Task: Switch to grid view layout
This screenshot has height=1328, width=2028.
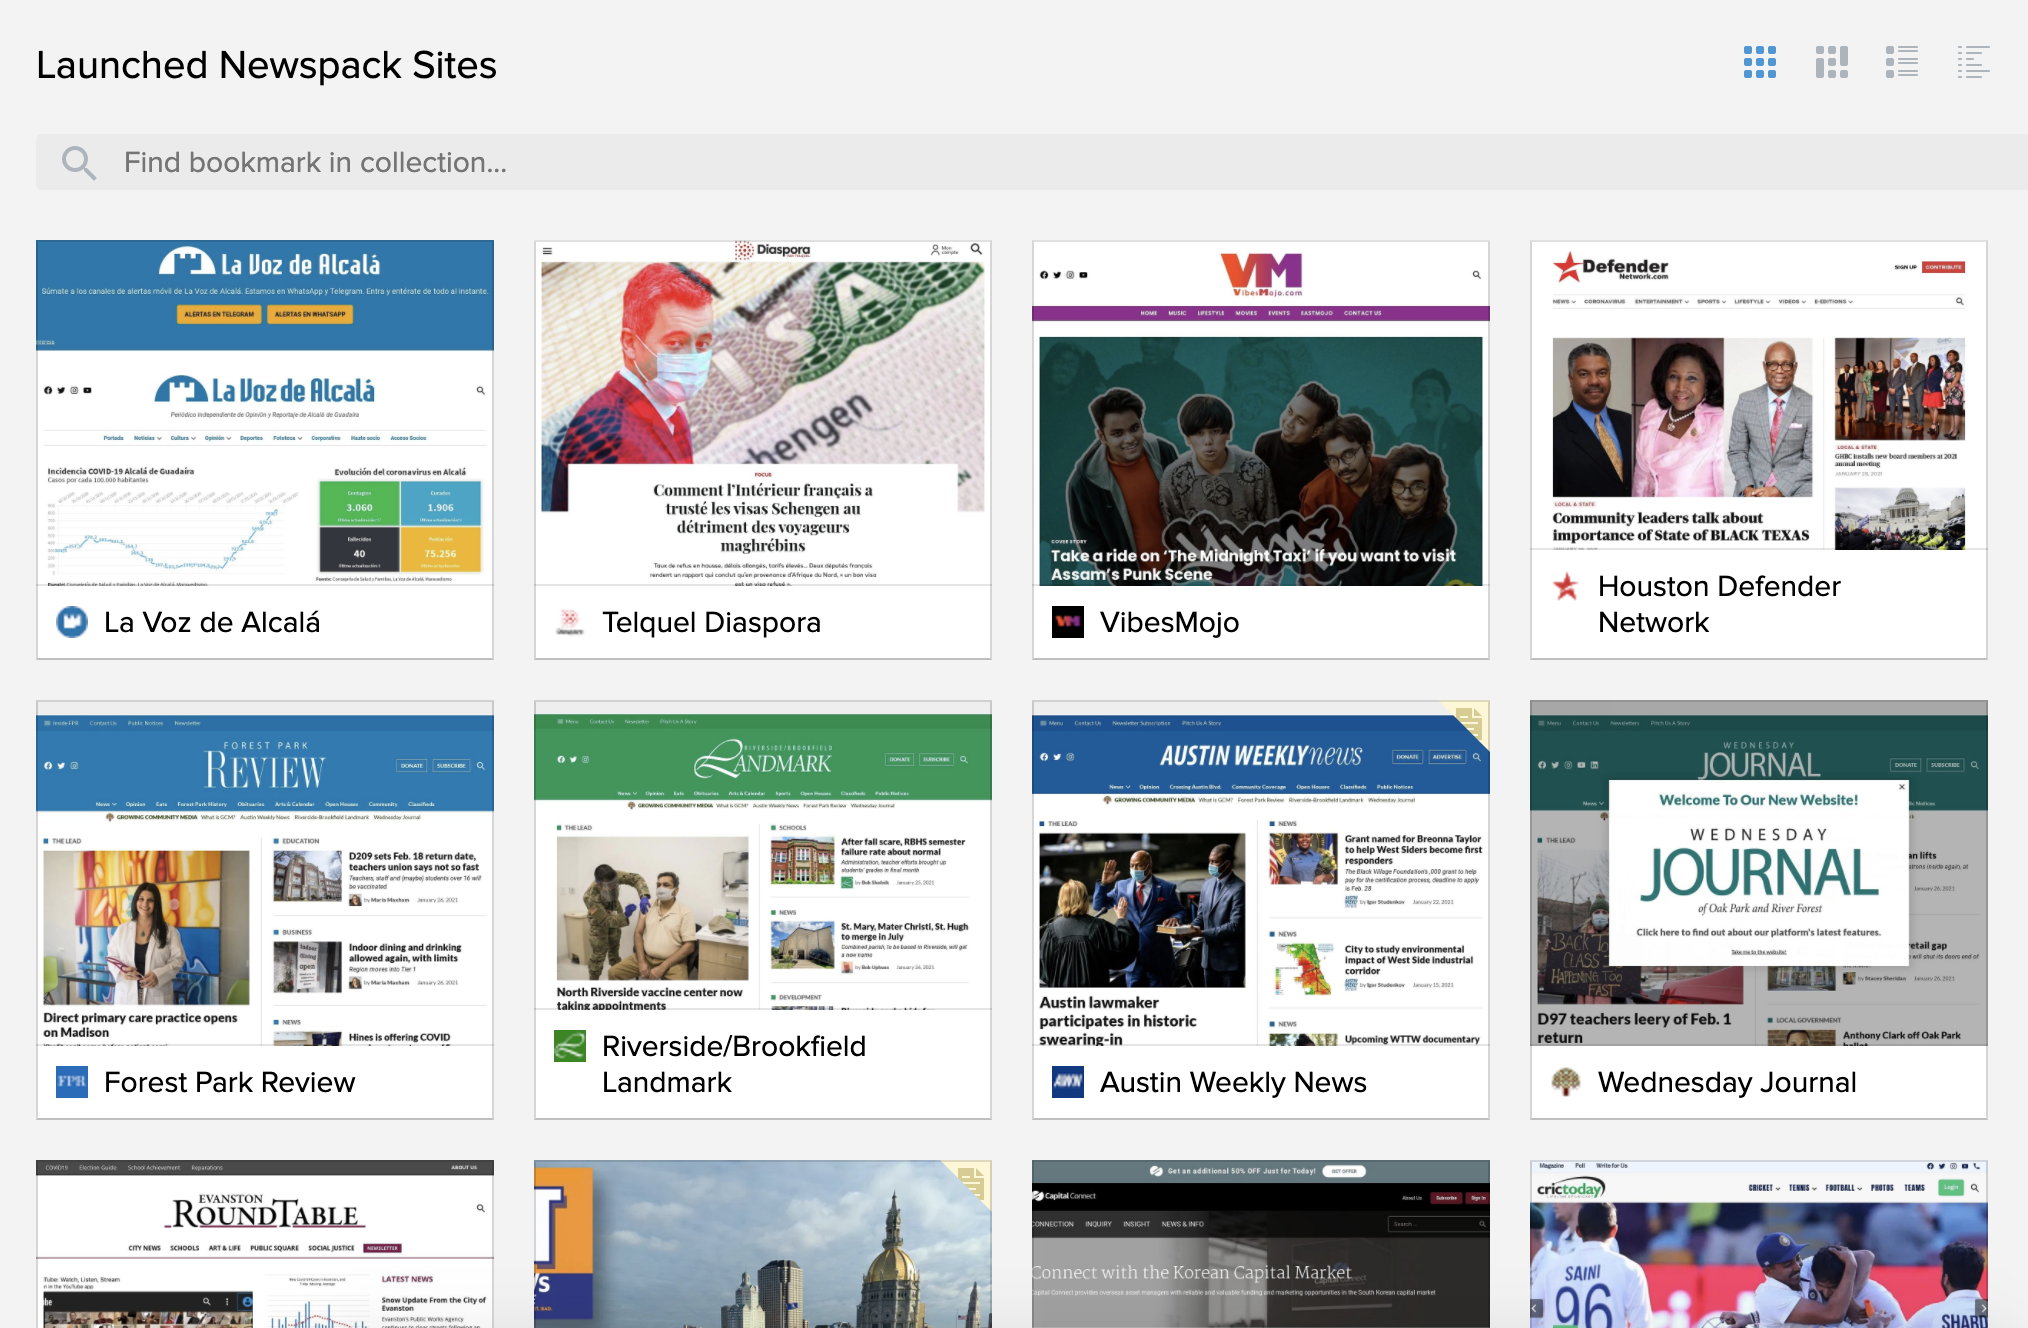Action: pyautogui.click(x=1759, y=62)
